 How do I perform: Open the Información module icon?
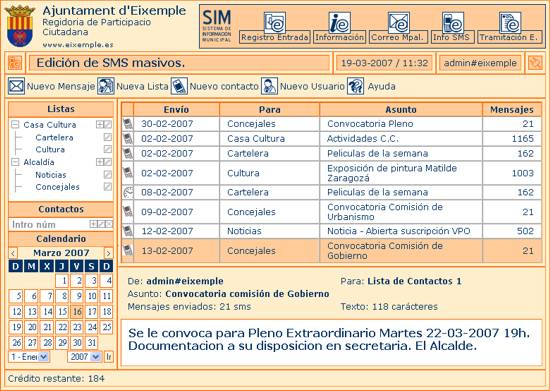pyautogui.click(x=339, y=22)
